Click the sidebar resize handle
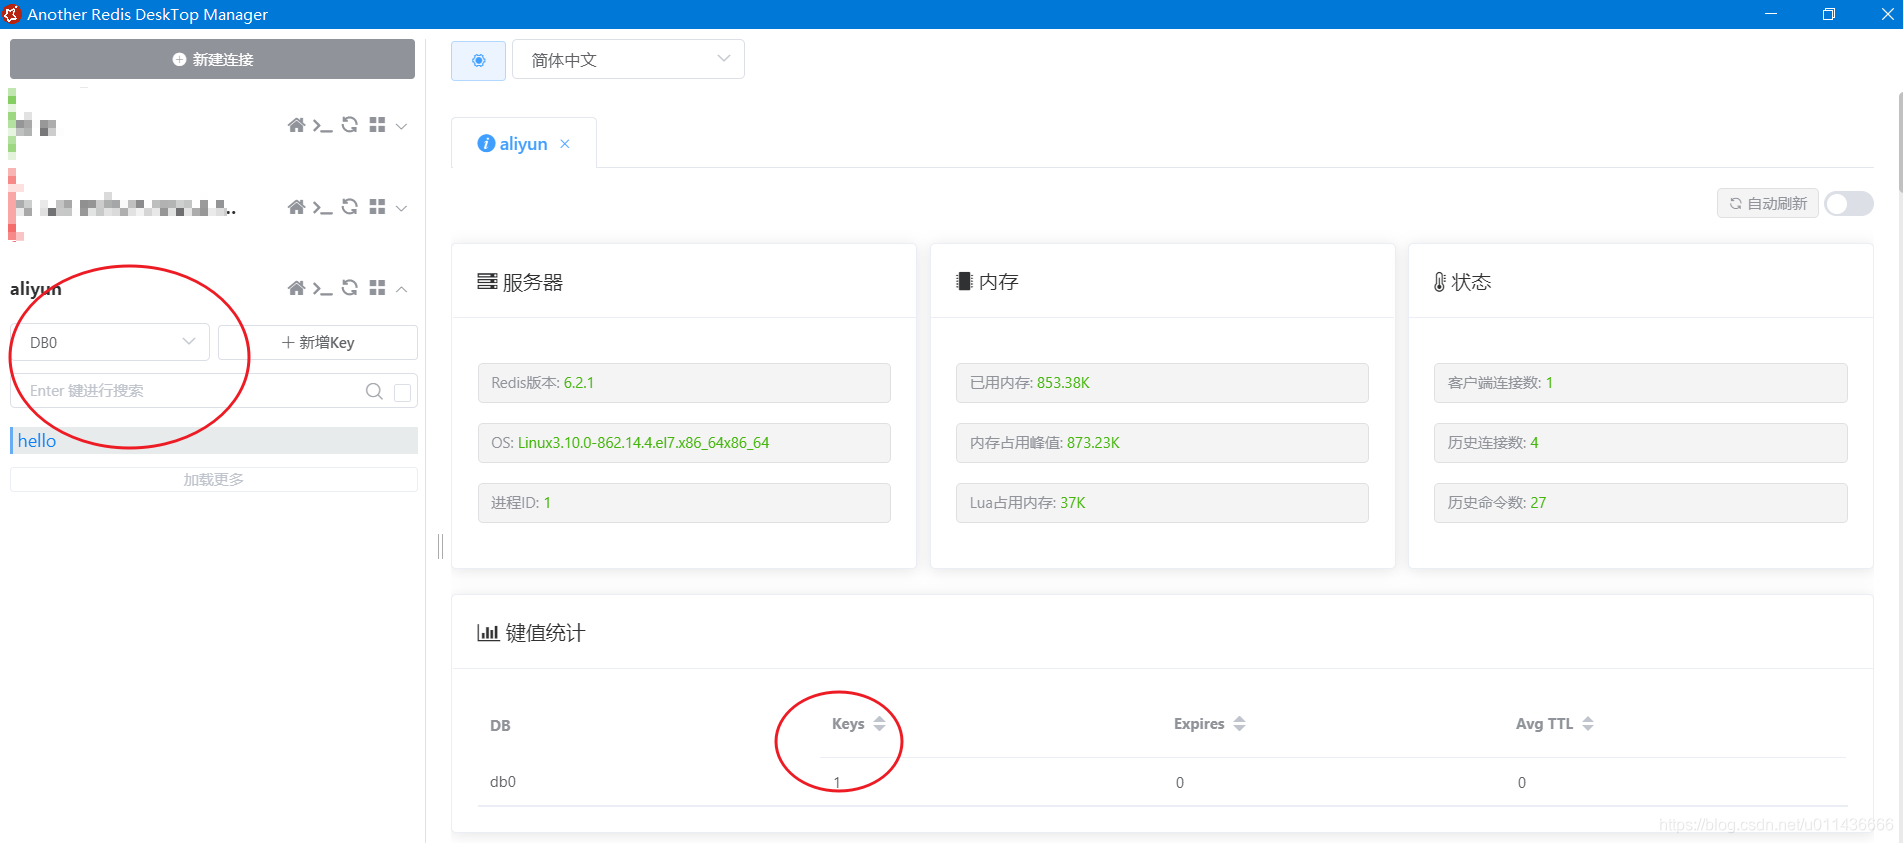The width and height of the screenshot is (1903, 843). click(x=440, y=546)
